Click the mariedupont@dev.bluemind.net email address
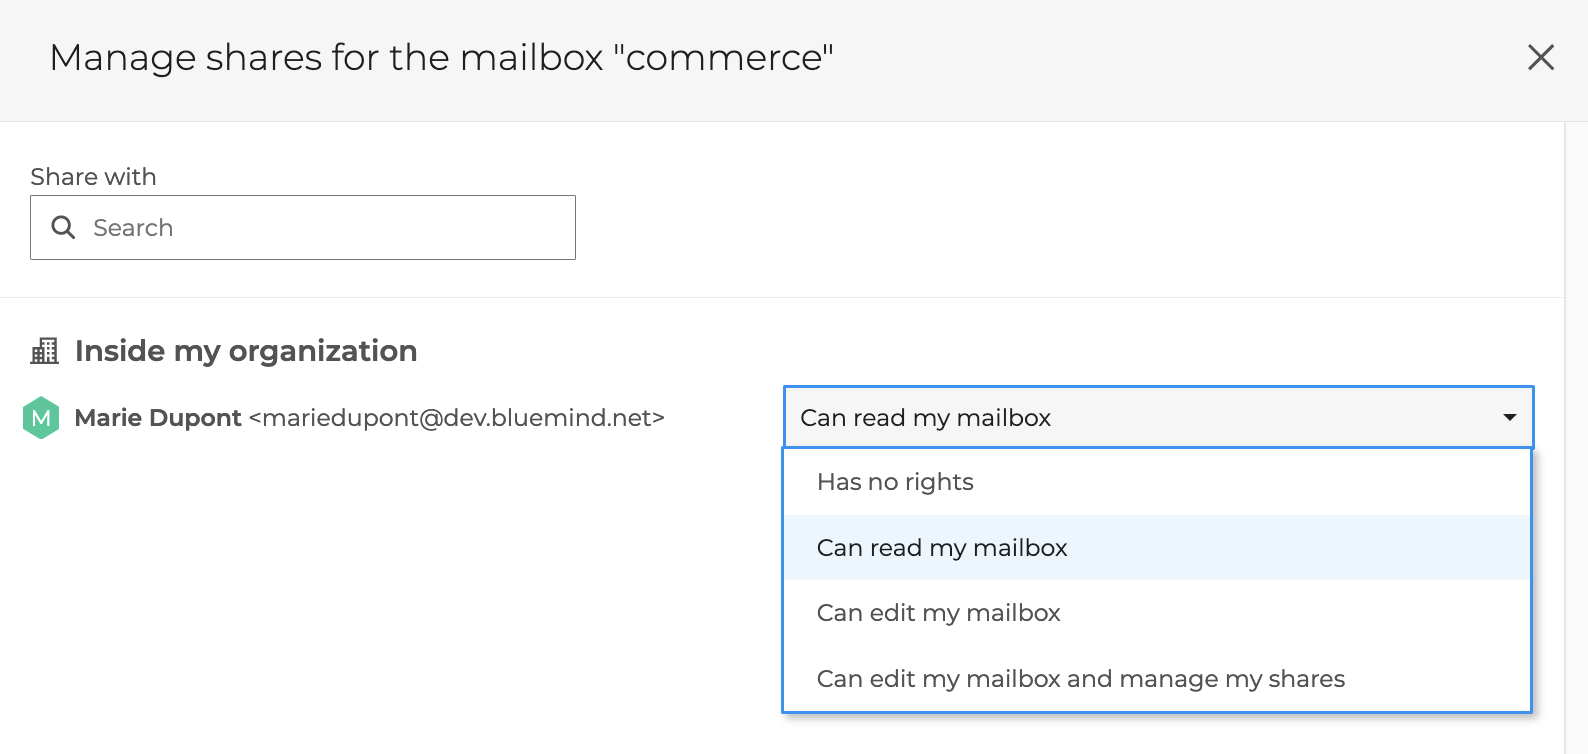 [457, 418]
